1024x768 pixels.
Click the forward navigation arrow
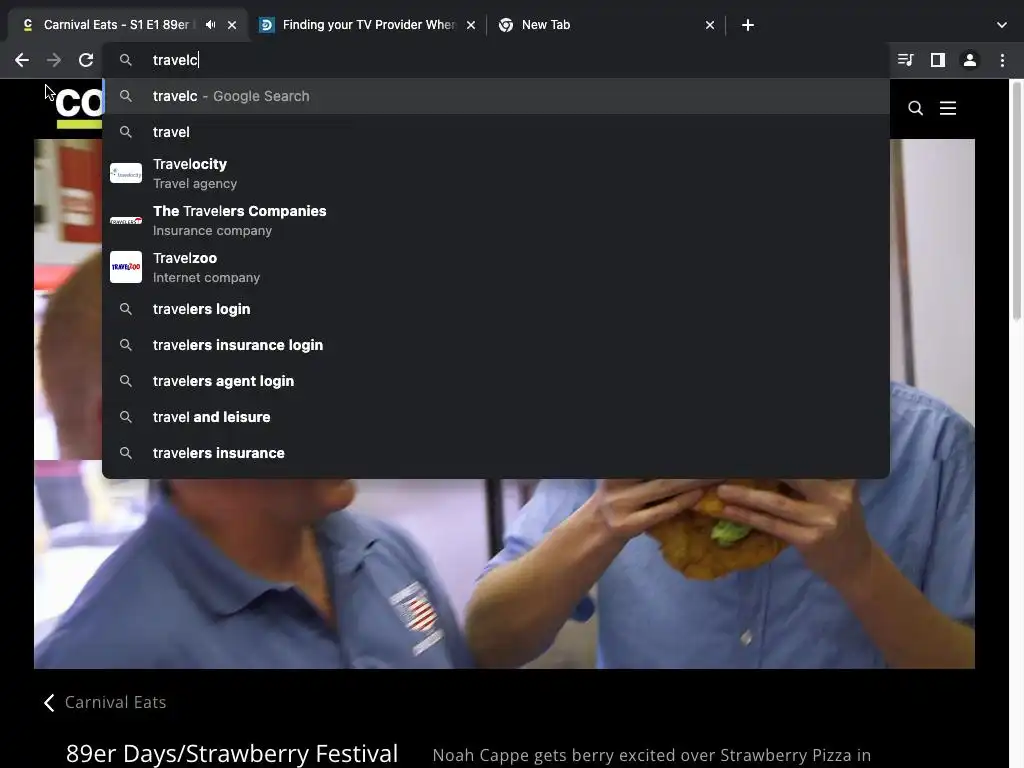[x=54, y=60]
